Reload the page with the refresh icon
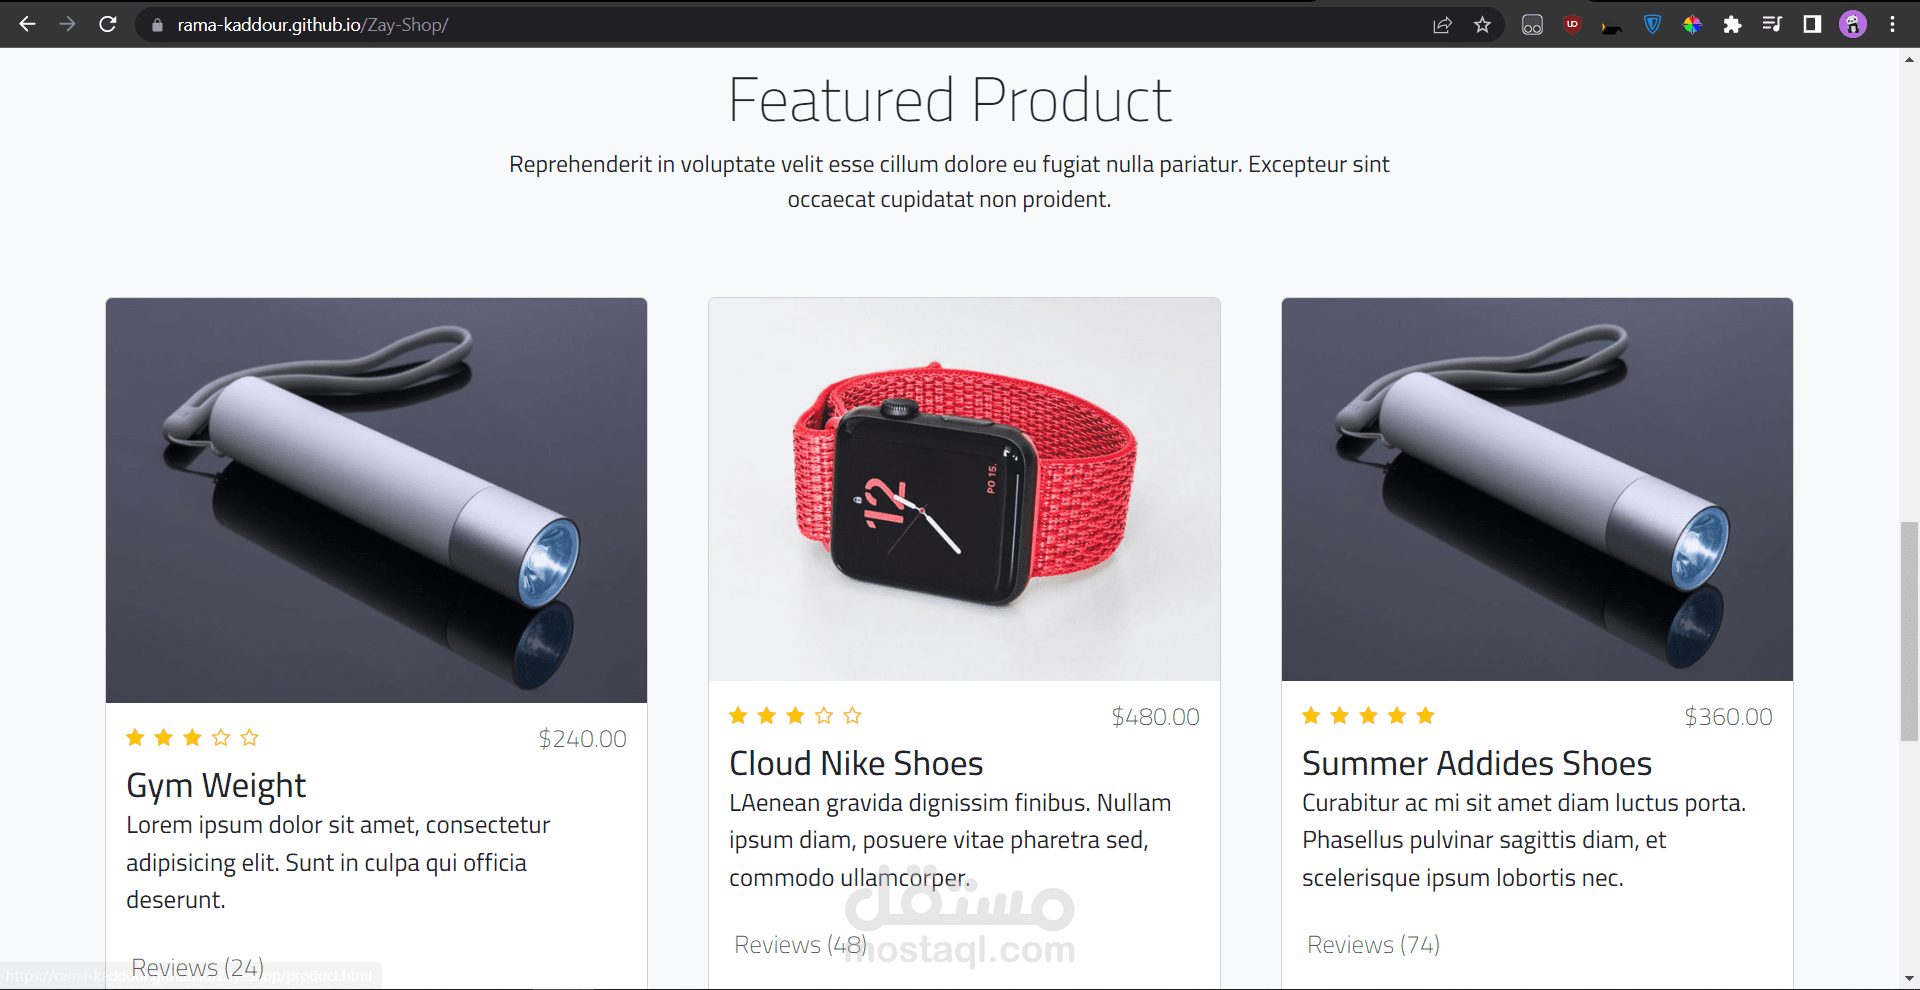Viewport: 1920px width, 990px height. tap(108, 24)
